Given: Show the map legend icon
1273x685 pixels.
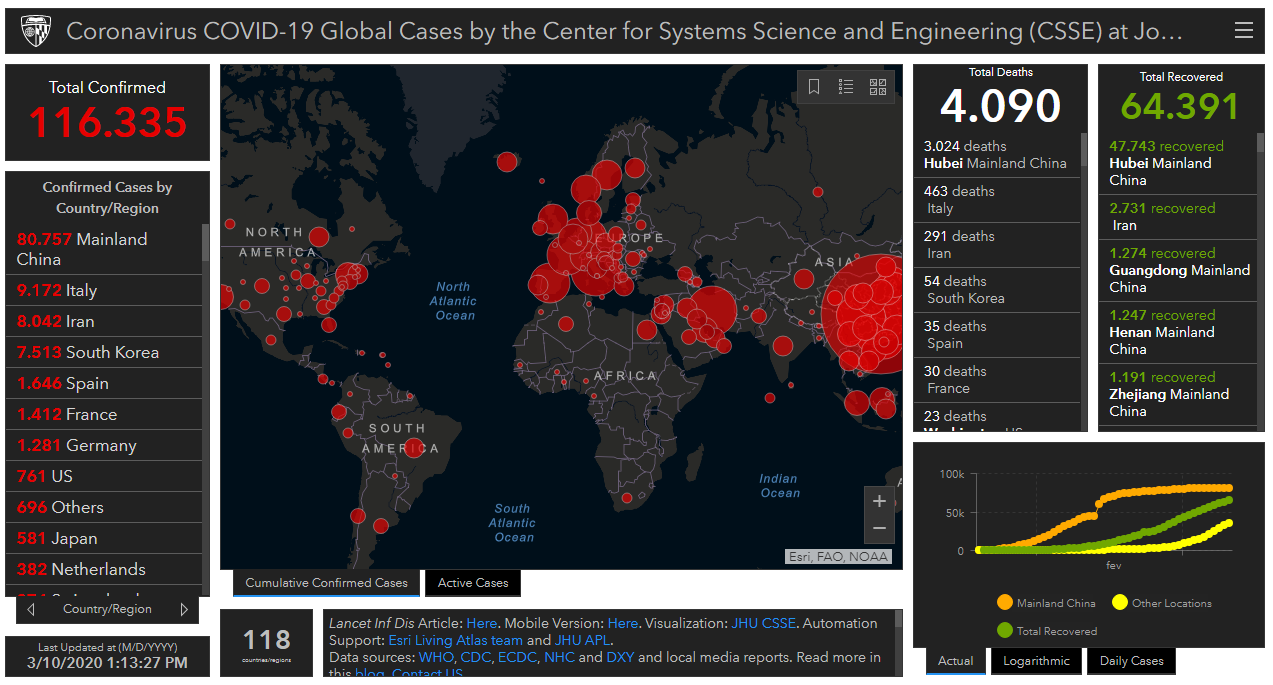Looking at the screenshot, I should [846, 87].
